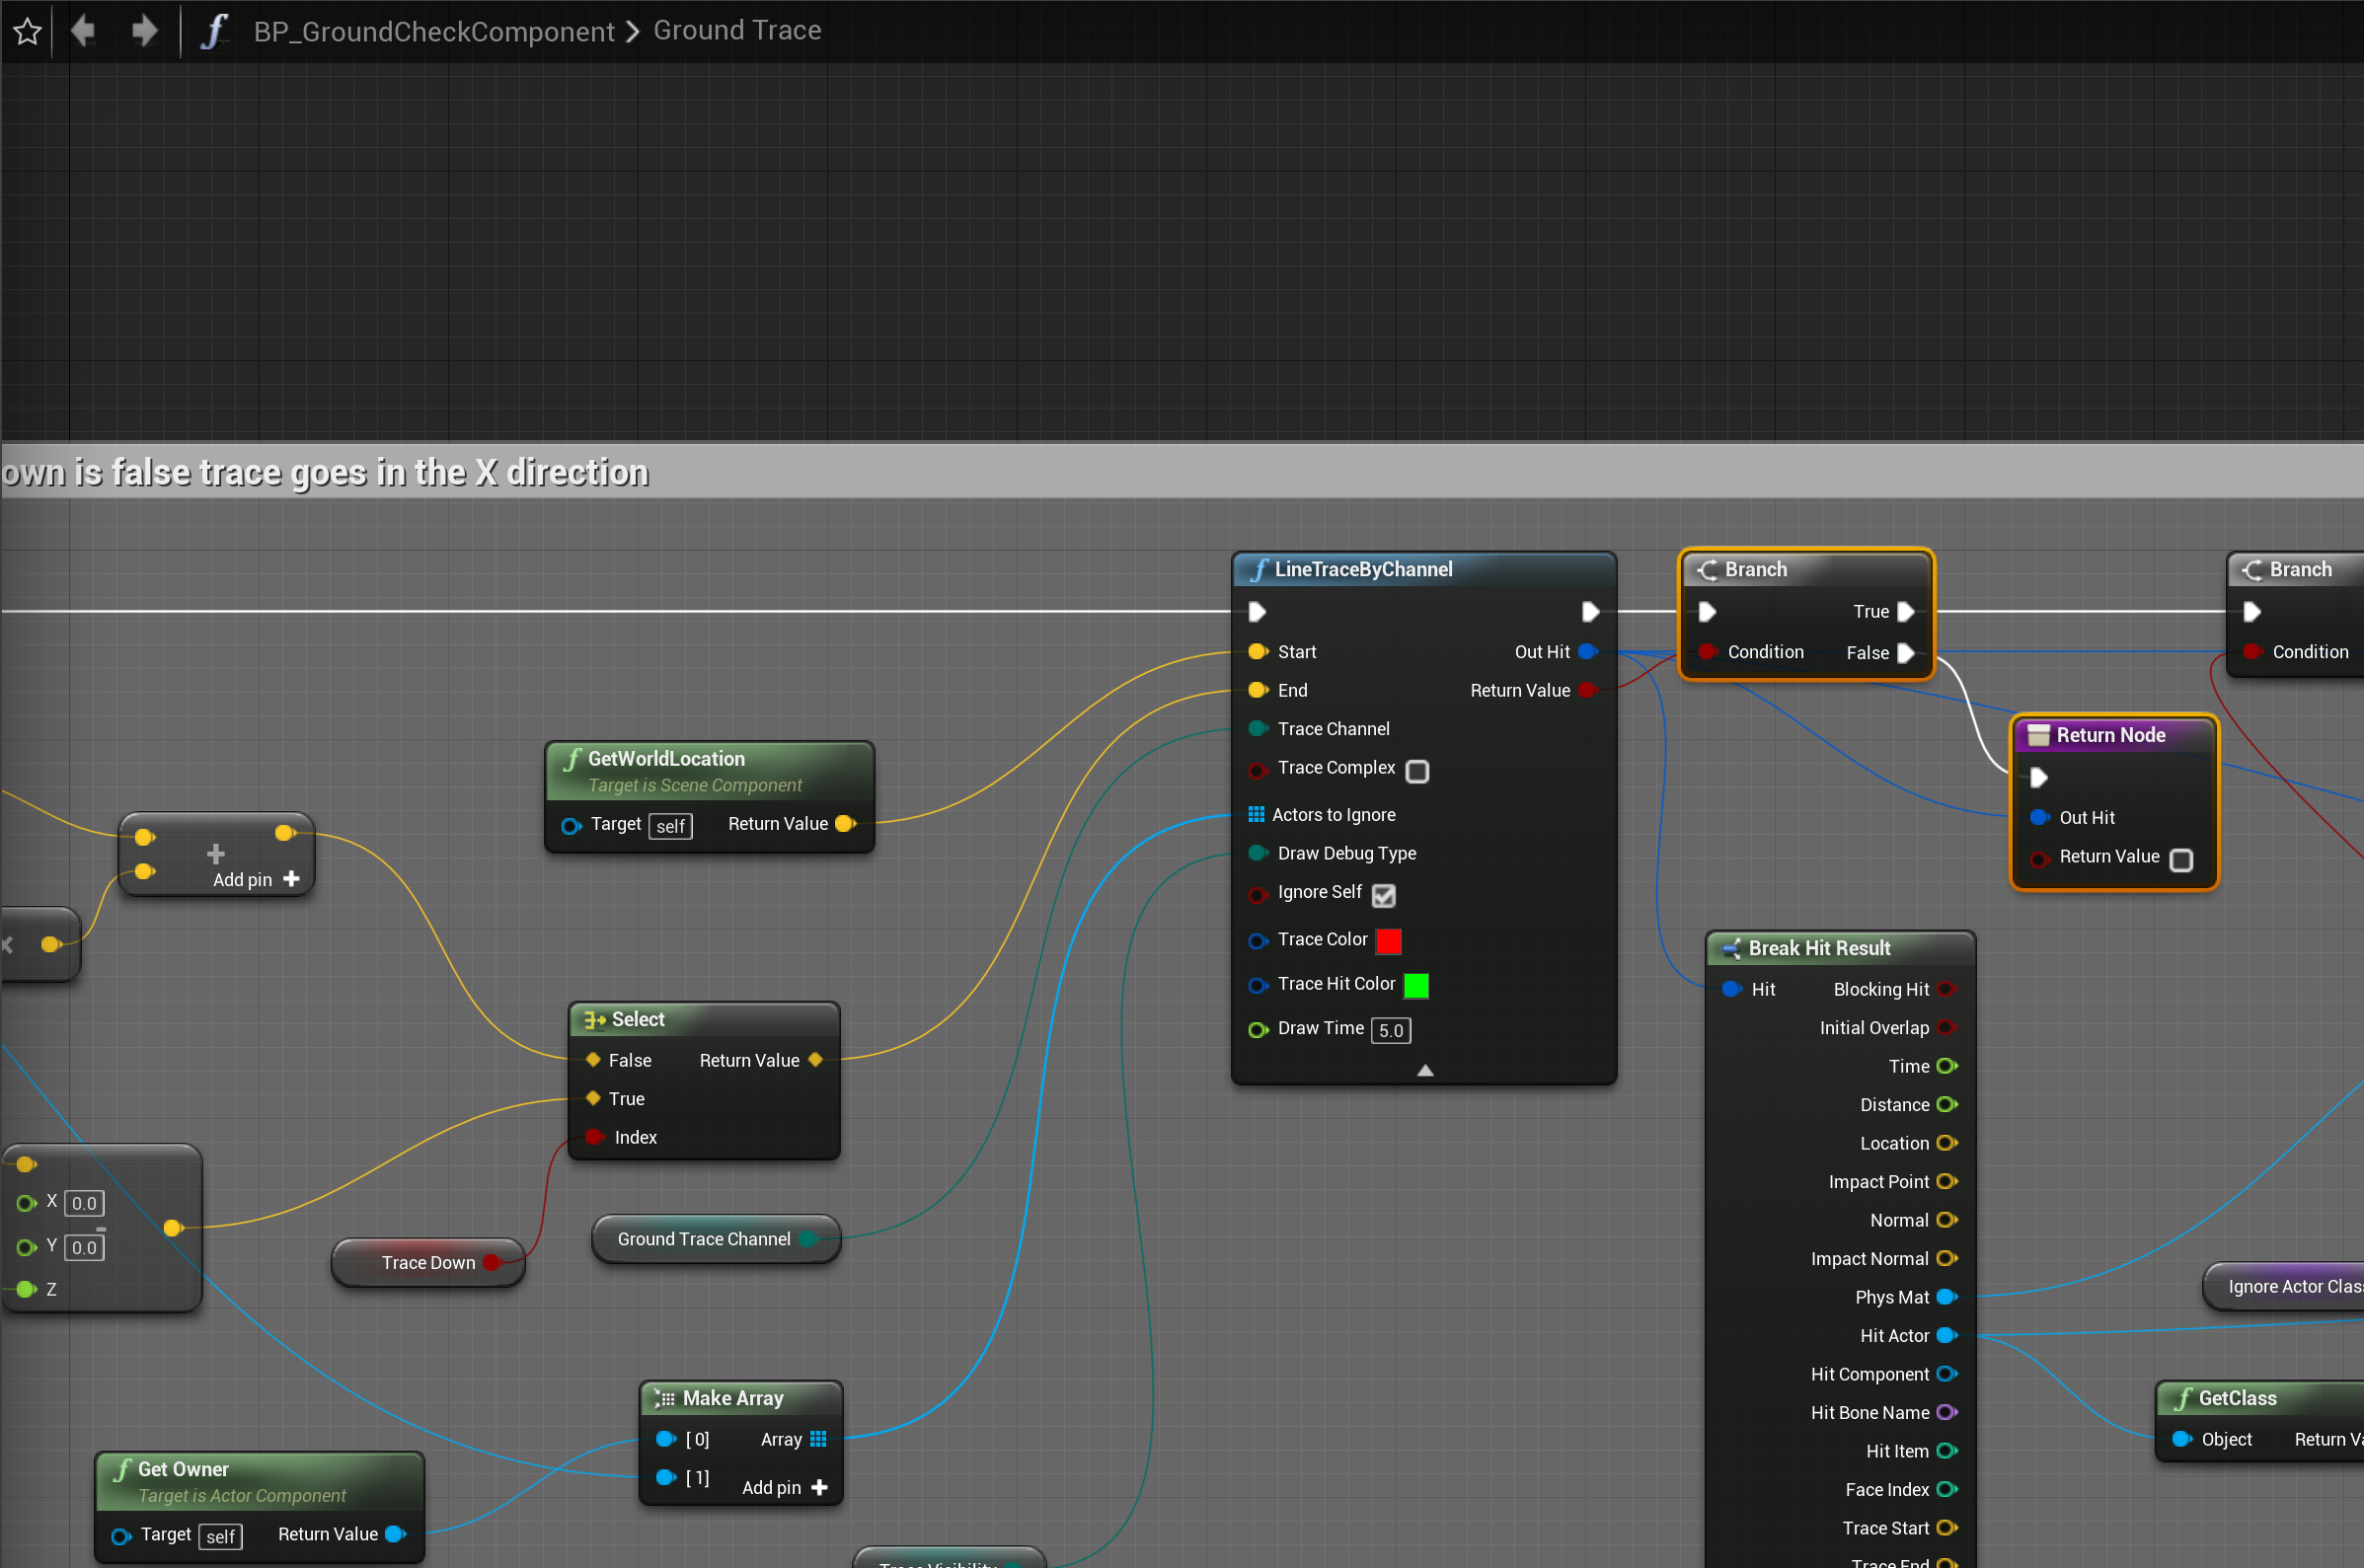
Task: Select Ground Trace breadcrumb item
Action: click(x=737, y=31)
